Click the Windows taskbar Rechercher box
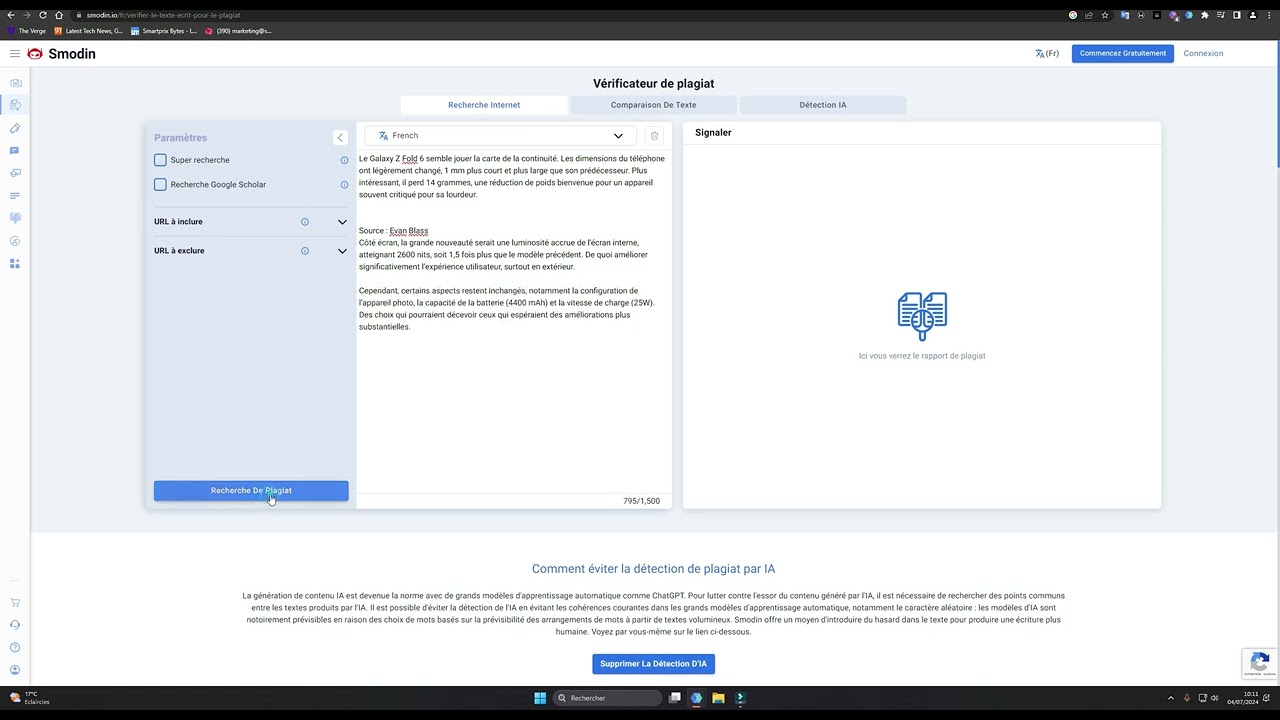This screenshot has width=1280, height=720. [606, 698]
